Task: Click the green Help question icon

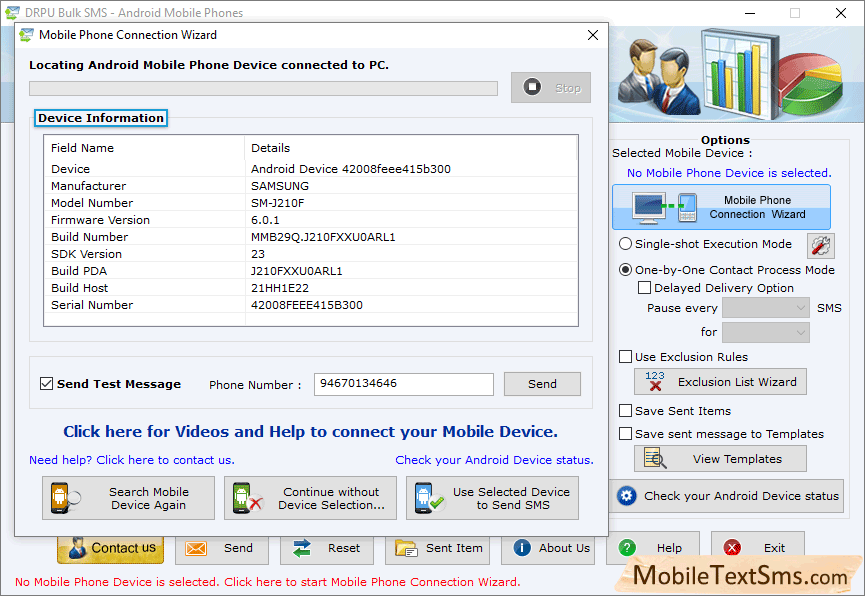Action: (x=627, y=547)
